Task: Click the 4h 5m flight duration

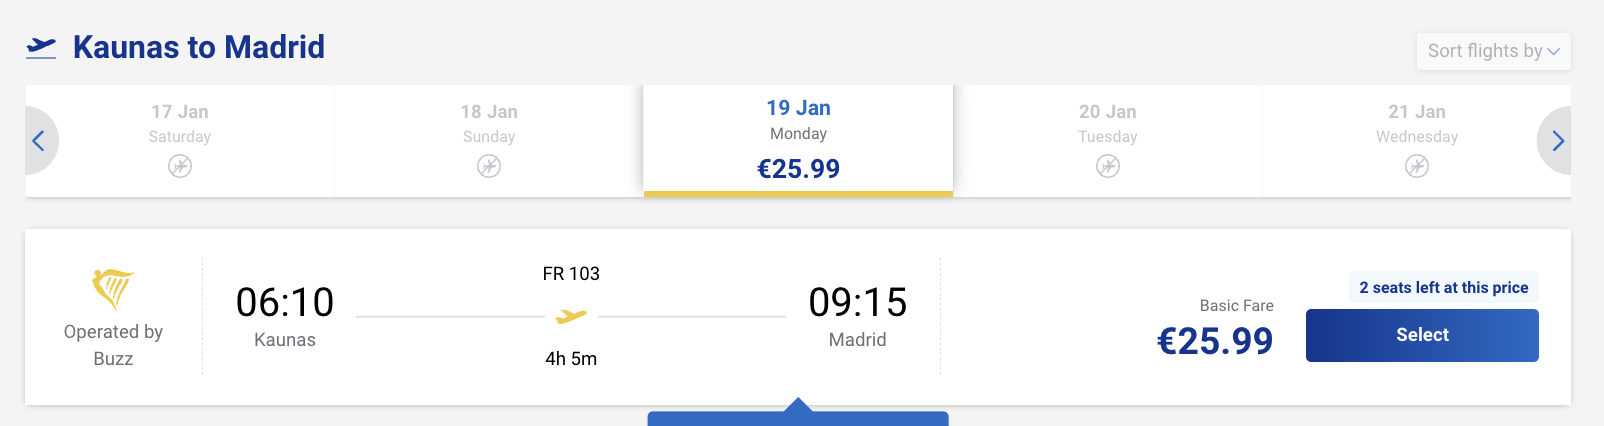Action: [x=571, y=359]
